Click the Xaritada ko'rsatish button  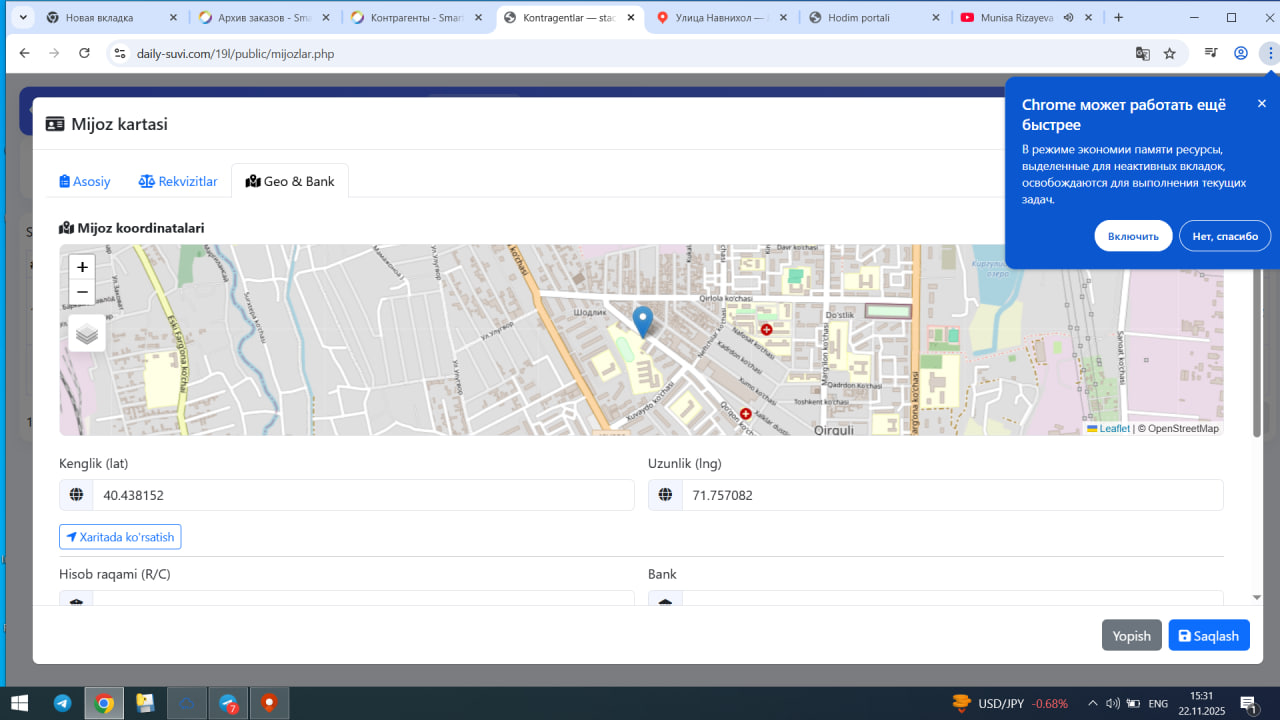[120, 537]
